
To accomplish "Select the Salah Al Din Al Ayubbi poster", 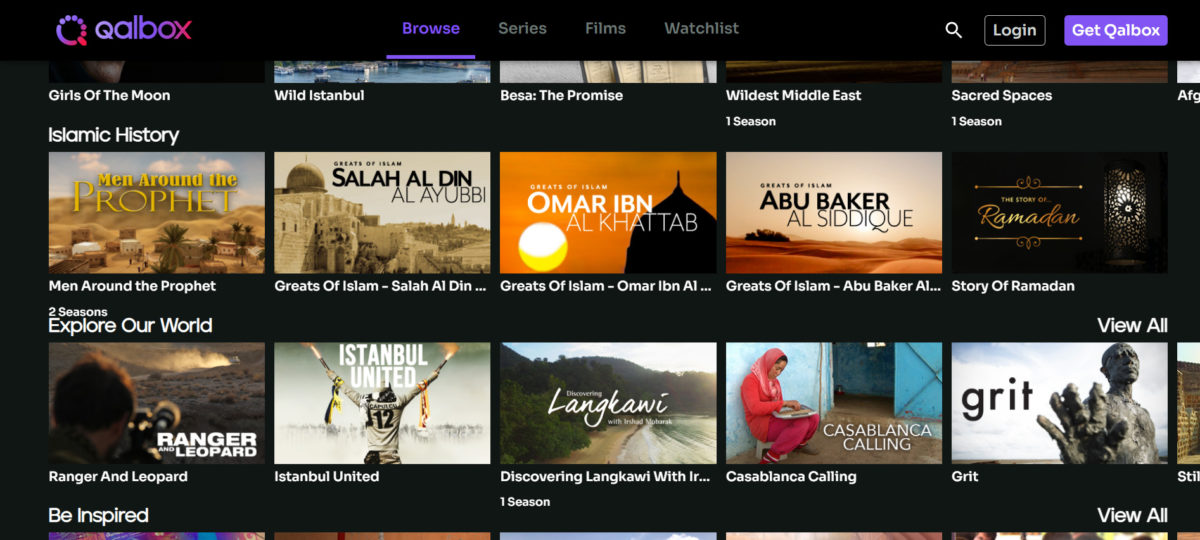I will [x=382, y=212].
